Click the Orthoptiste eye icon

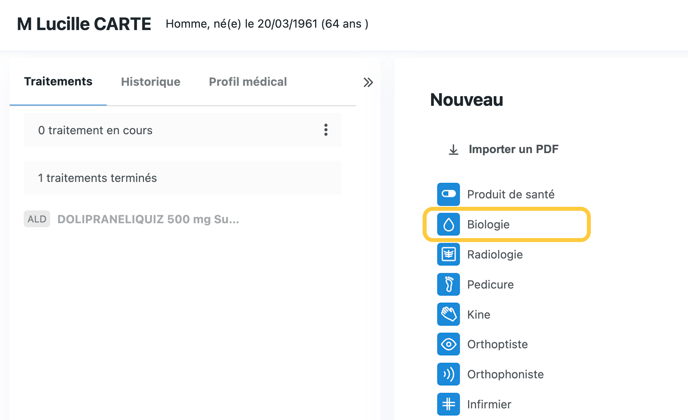(x=448, y=344)
